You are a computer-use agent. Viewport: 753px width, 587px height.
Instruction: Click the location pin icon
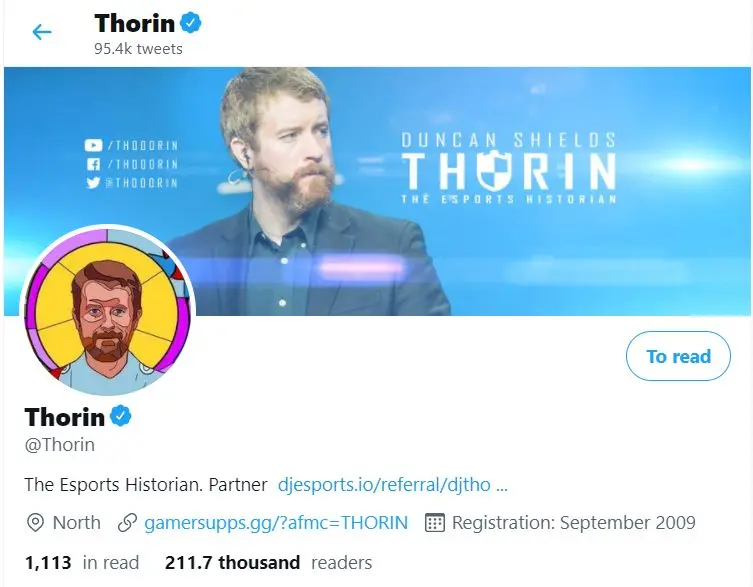point(35,523)
